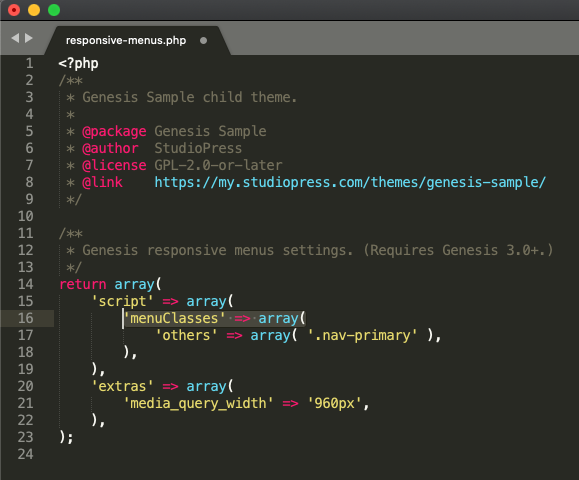
Task: Click the 'array(' after return on line 14
Action: pos(138,285)
